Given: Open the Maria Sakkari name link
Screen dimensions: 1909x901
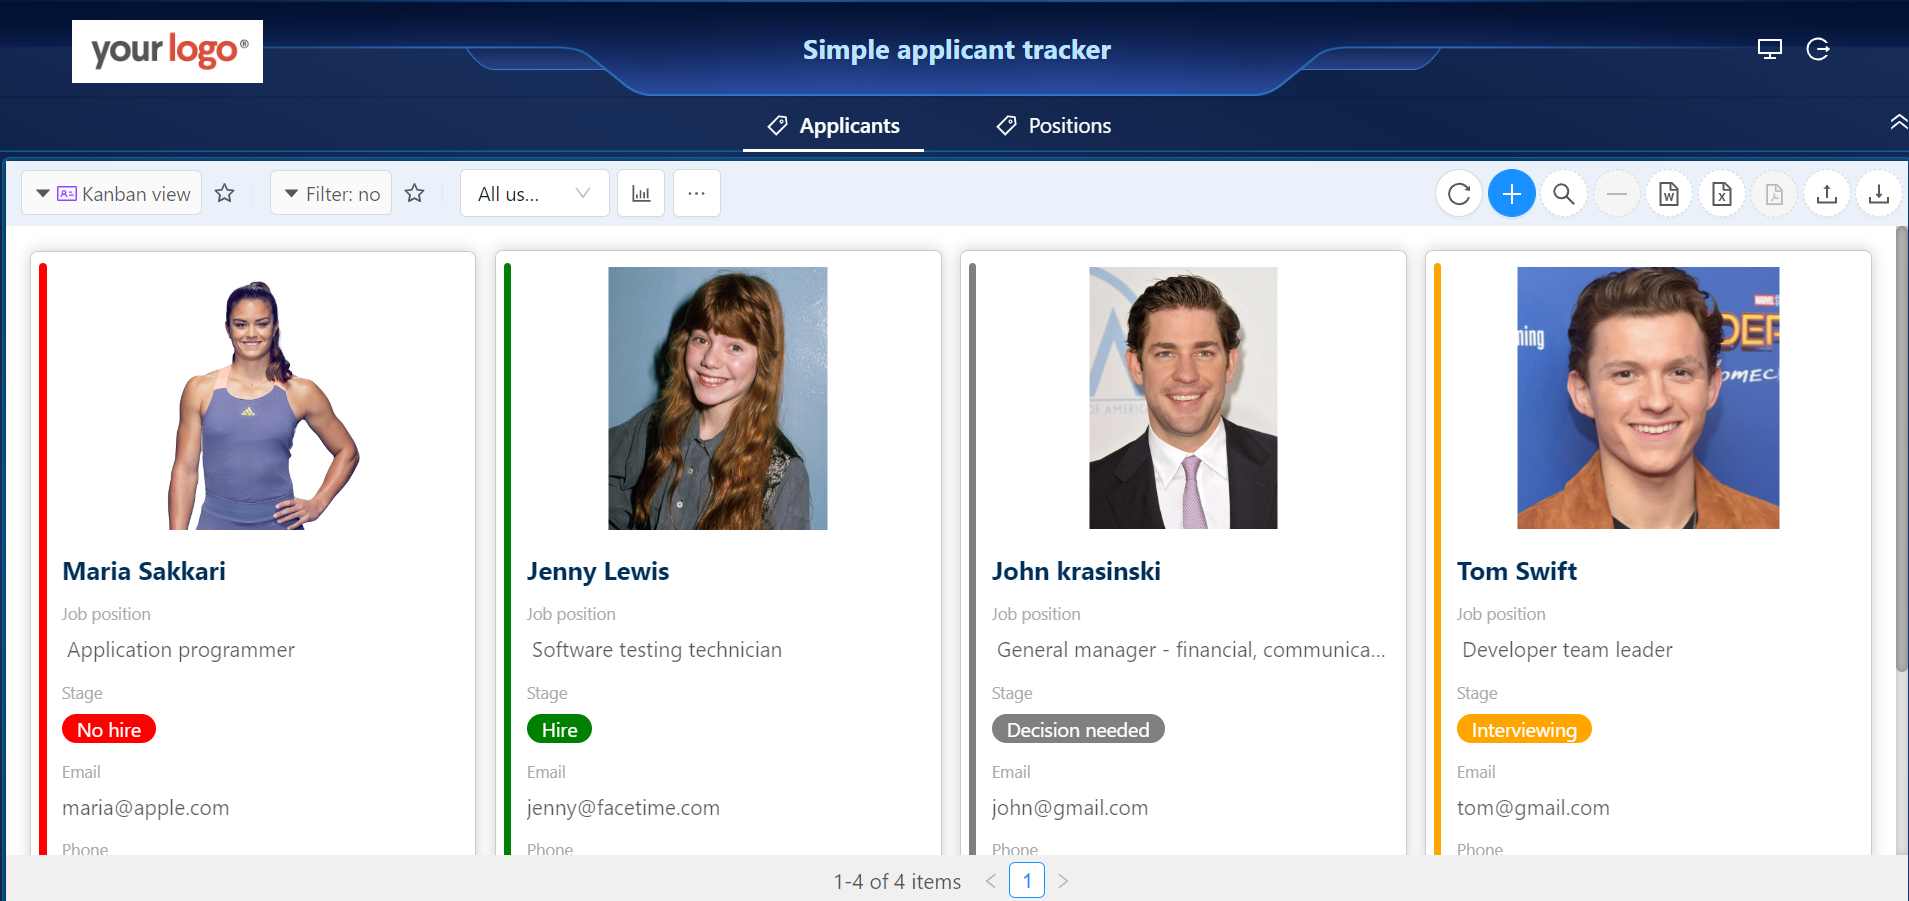Looking at the screenshot, I should pyautogui.click(x=144, y=571).
